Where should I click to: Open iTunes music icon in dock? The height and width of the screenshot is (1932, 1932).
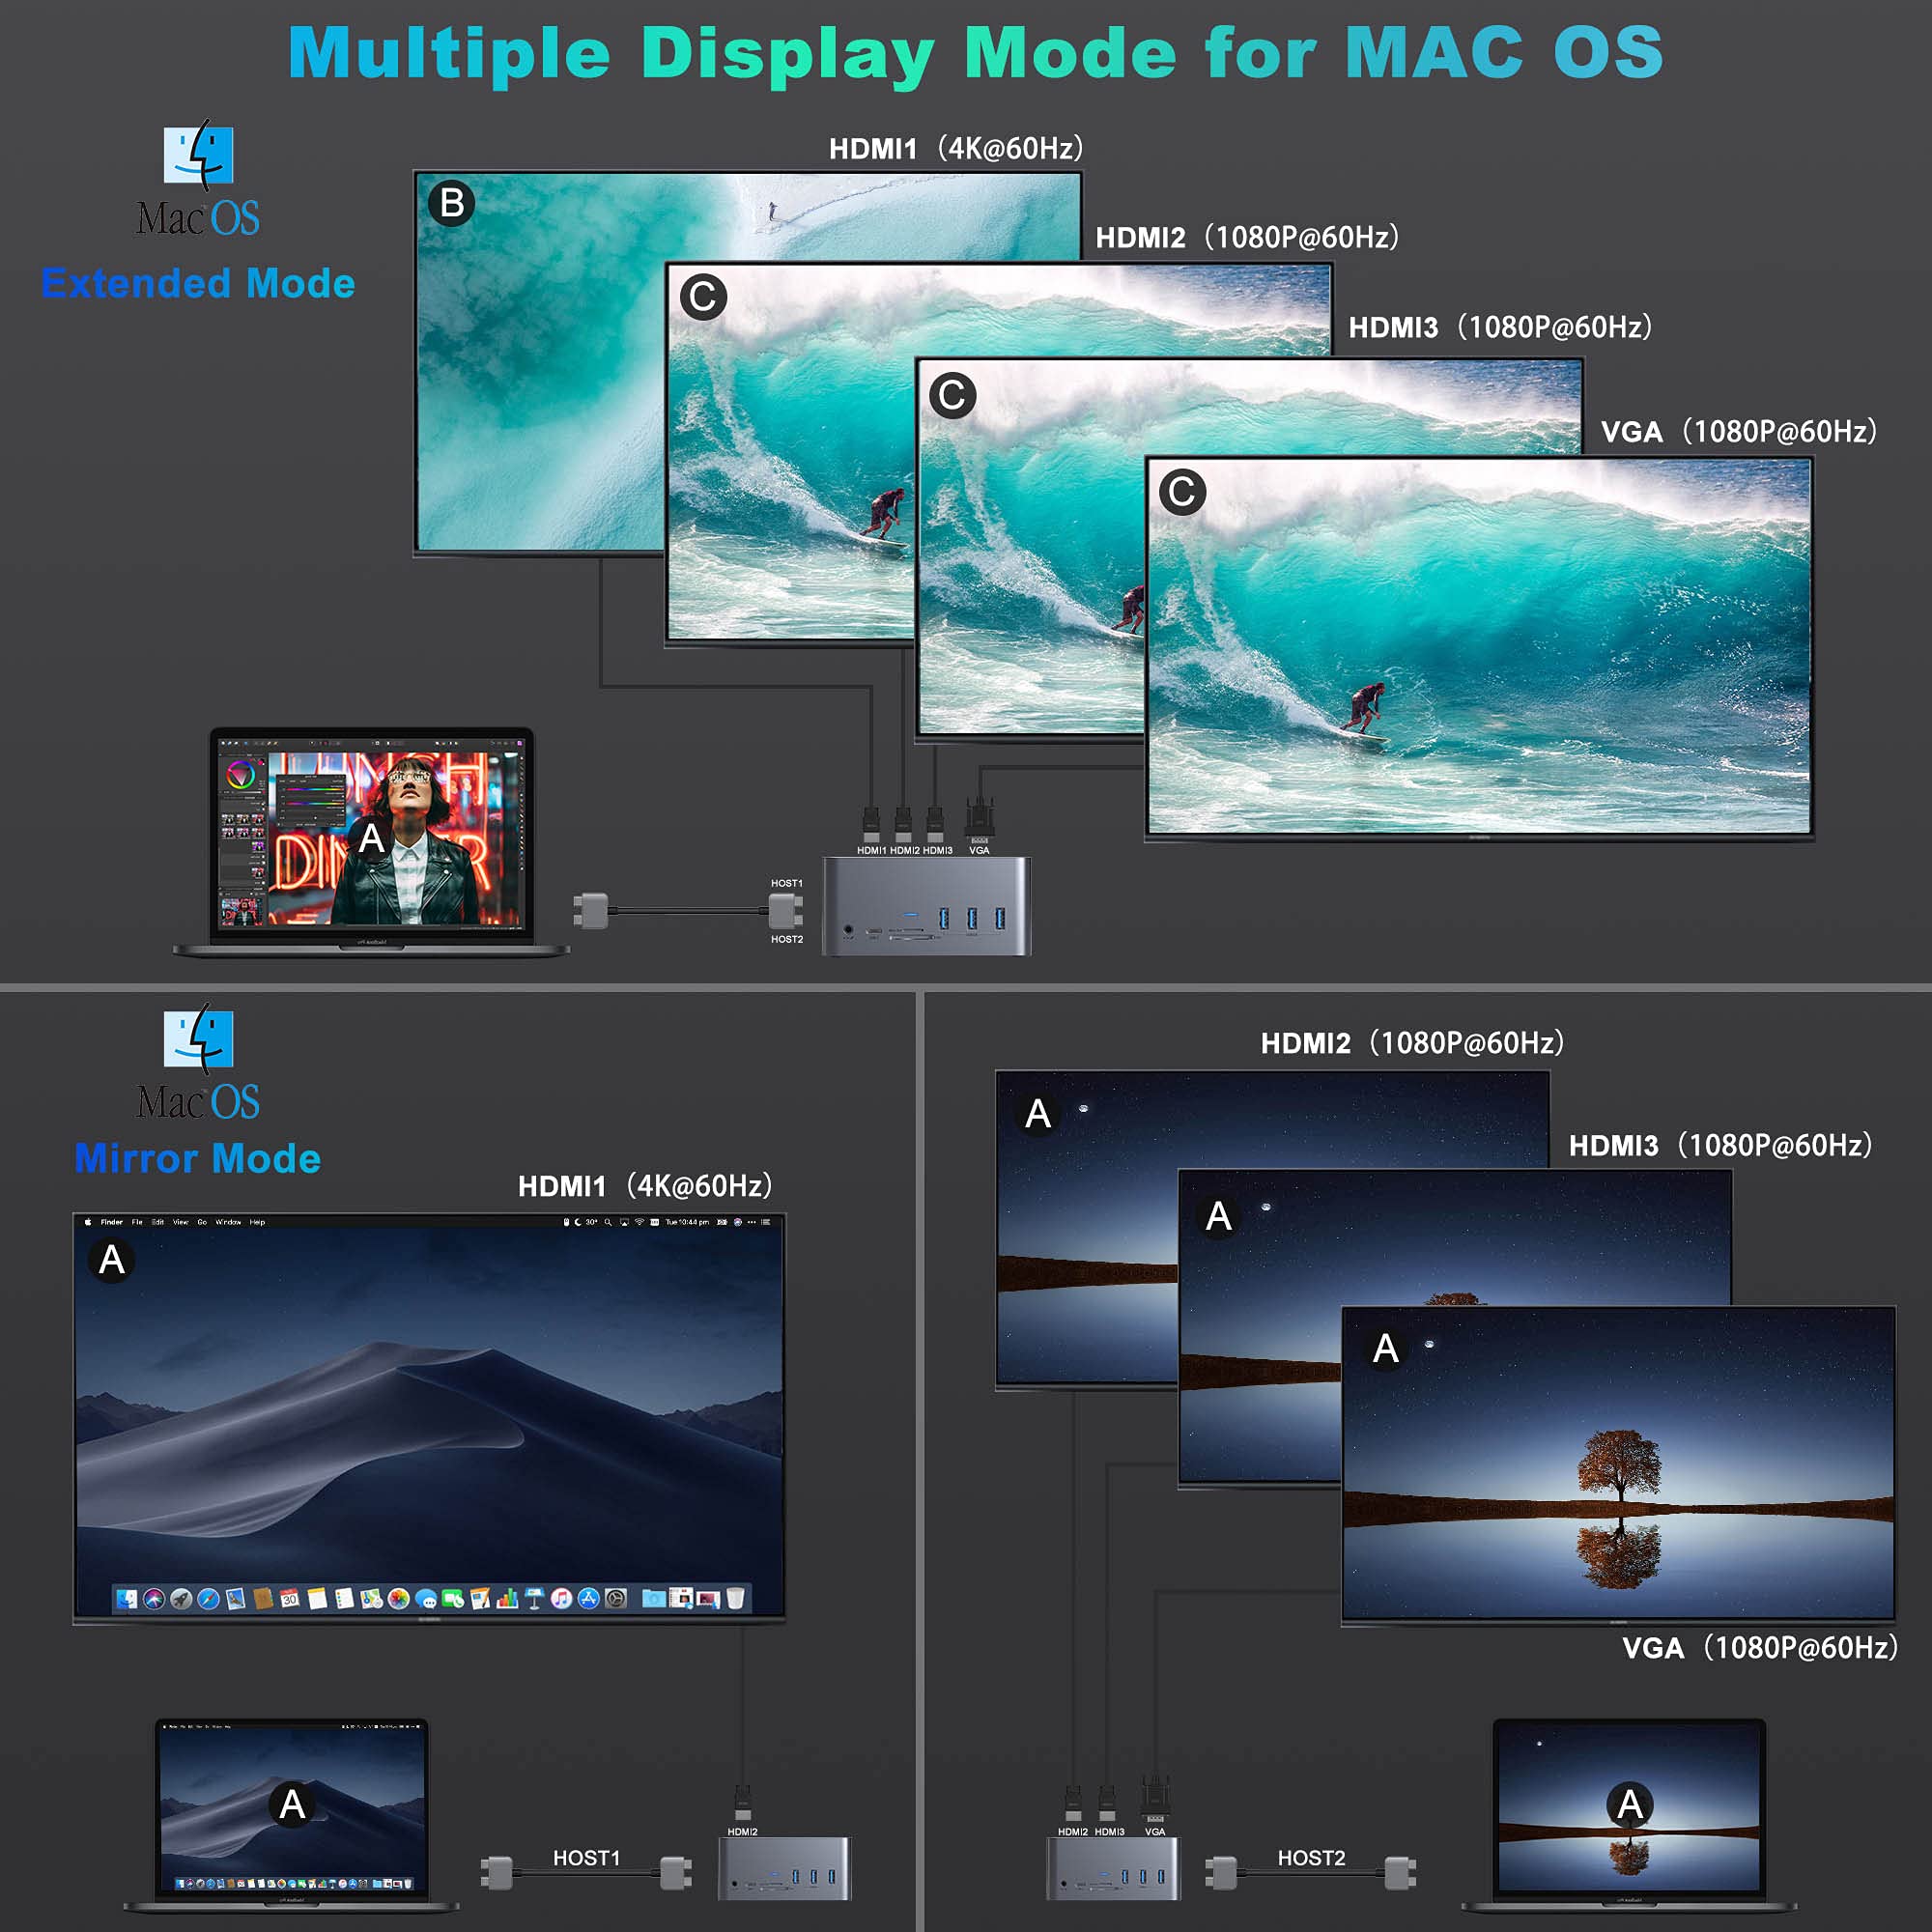pyautogui.click(x=562, y=1599)
